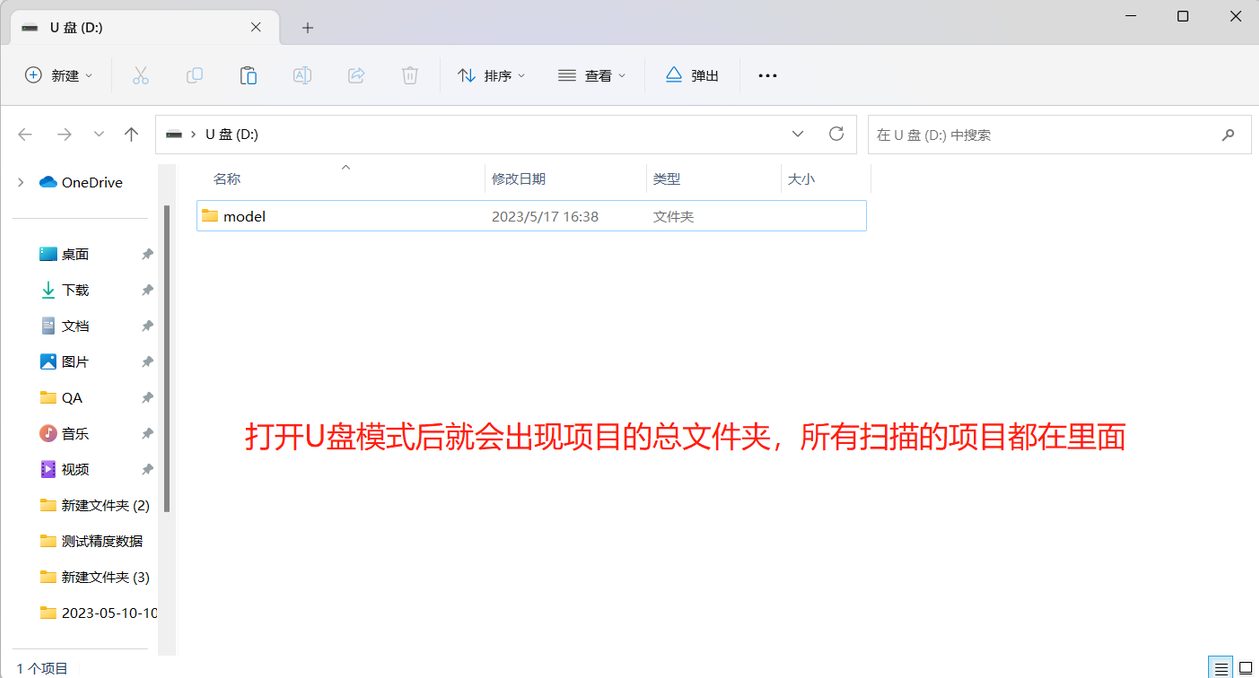This screenshot has width=1259, height=678.
Task: Go up one folder level
Action: click(131, 134)
